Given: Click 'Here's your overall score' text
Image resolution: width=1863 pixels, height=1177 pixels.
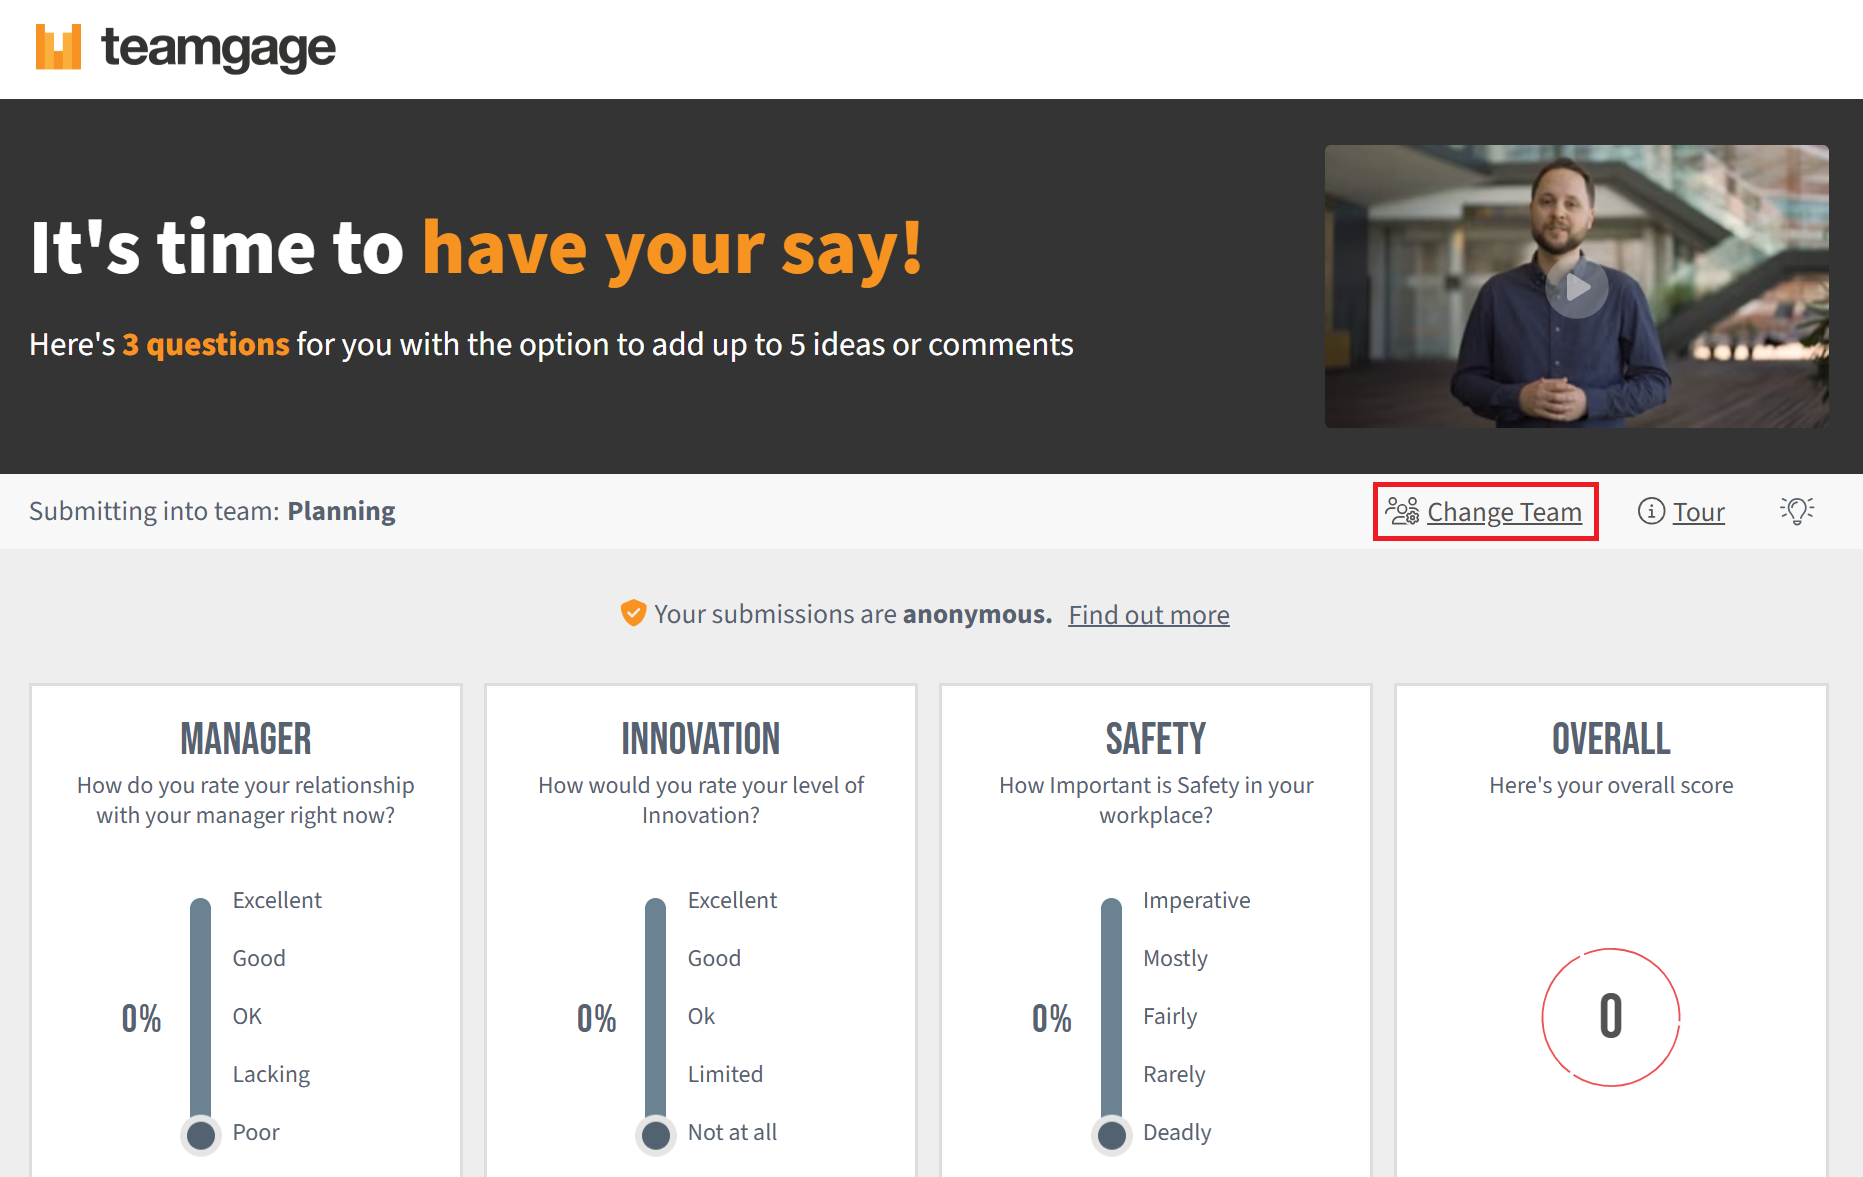Looking at the screenshot, I should coord(1611,785).
